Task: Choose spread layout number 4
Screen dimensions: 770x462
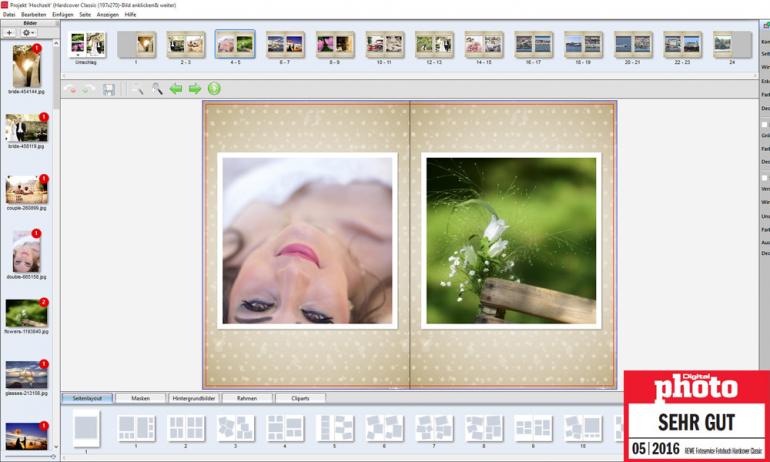Action: click(x=285, y=428)
